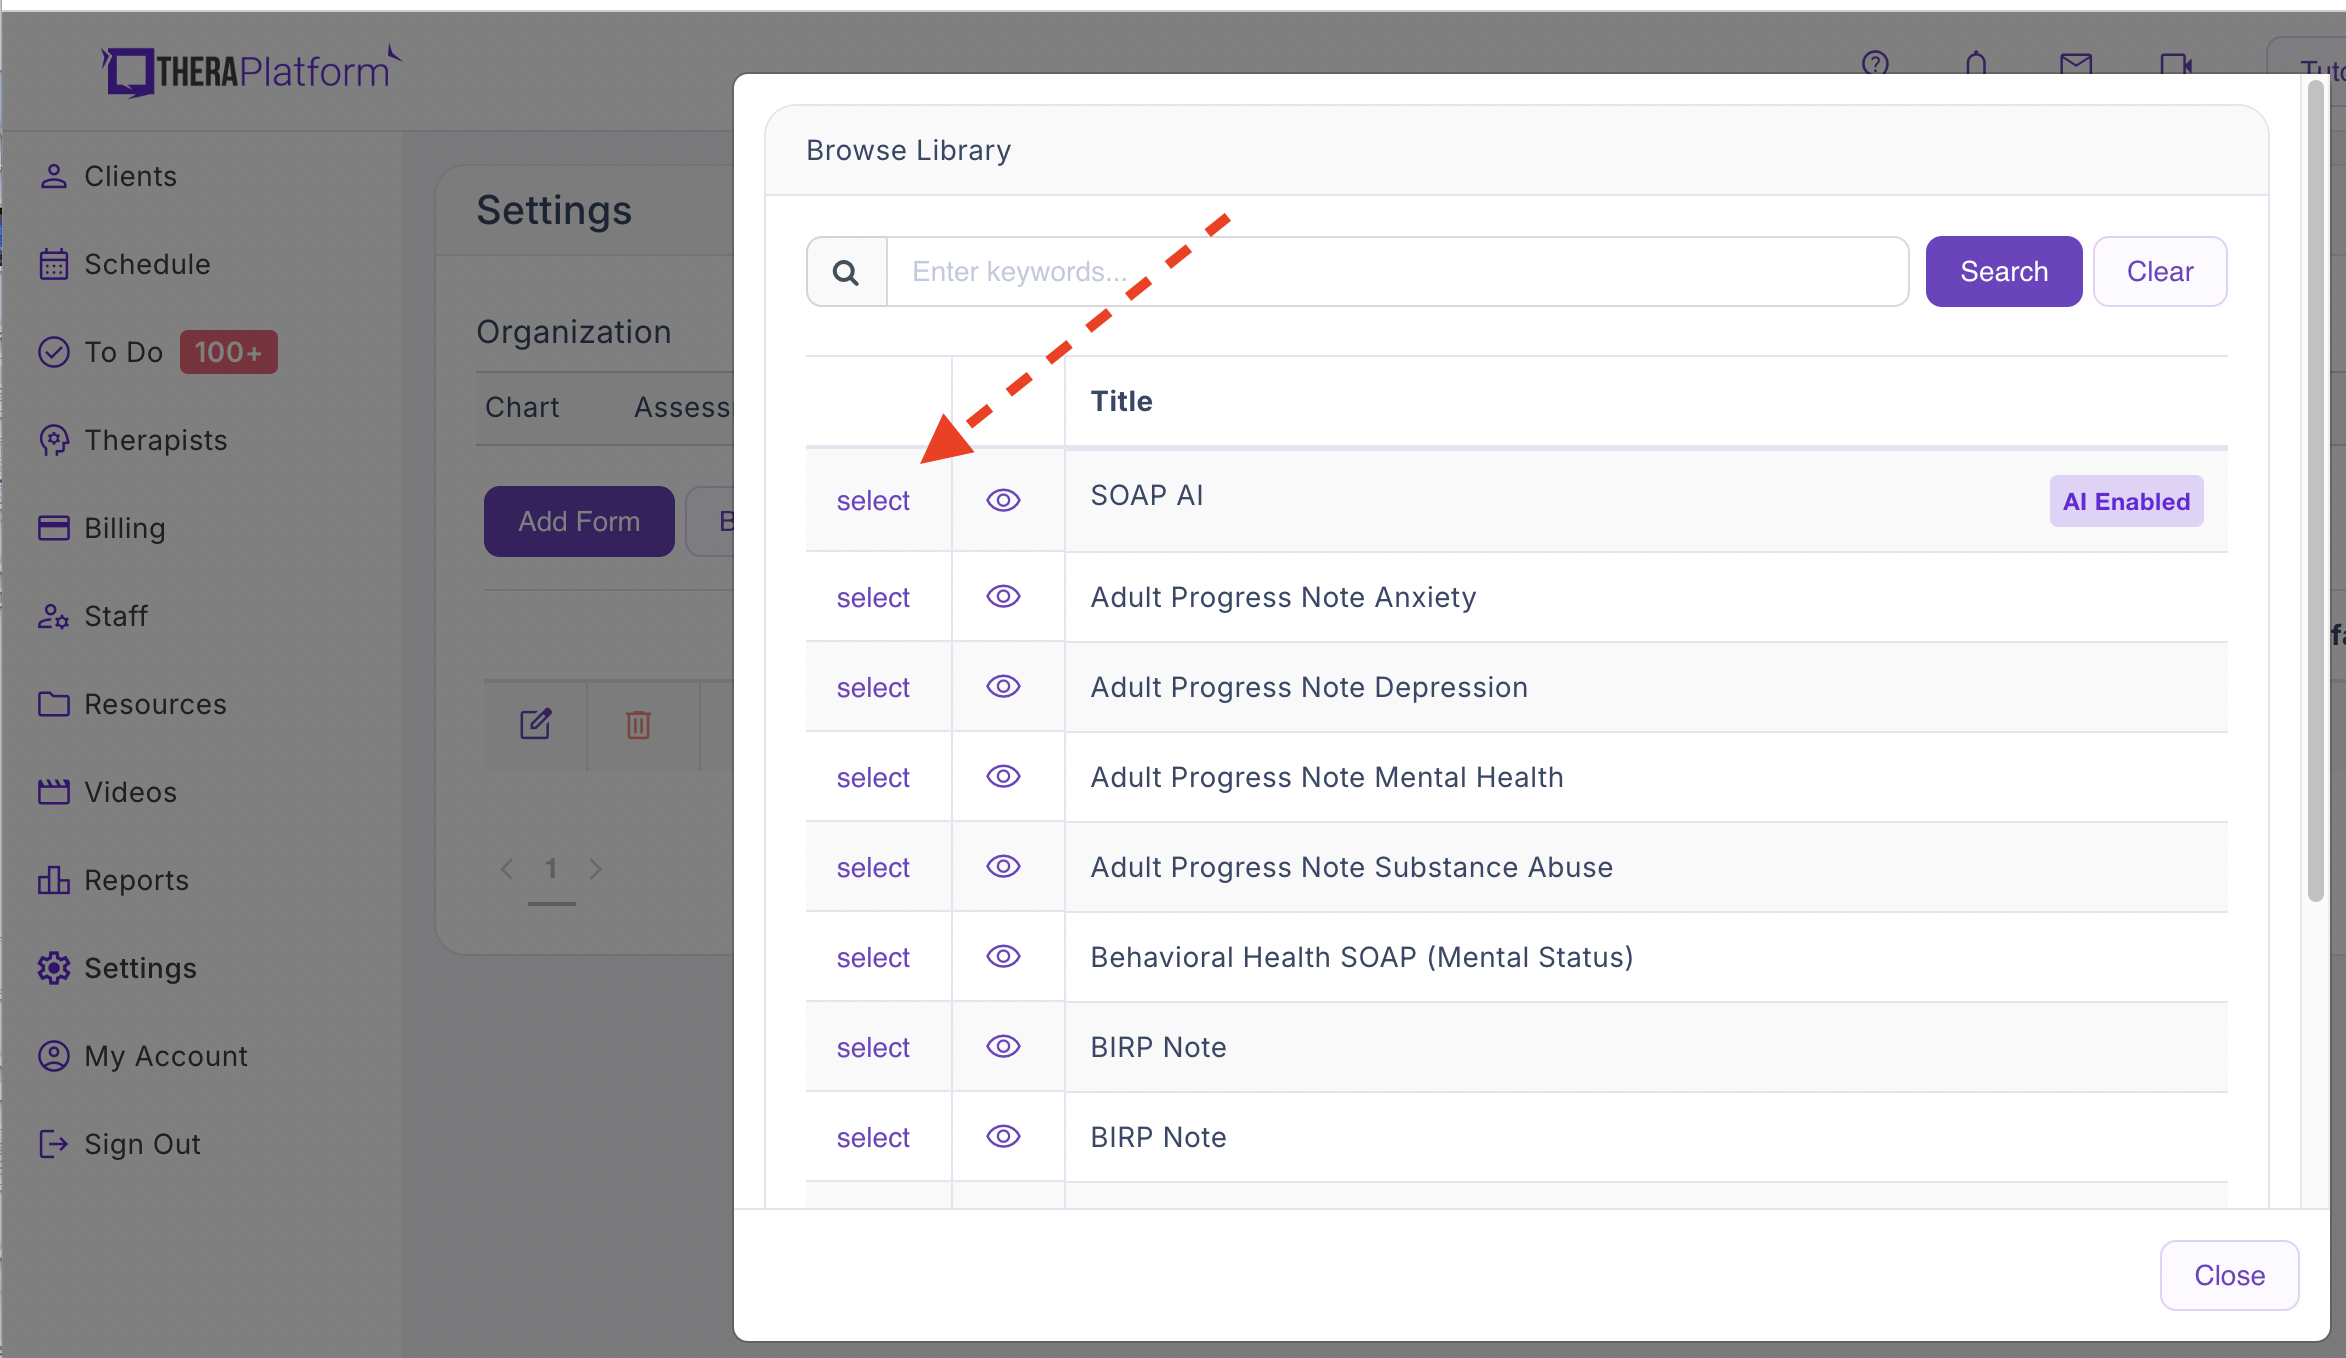Click the help question mark icon in header

pyautogui.click(x=1875, y=65)
